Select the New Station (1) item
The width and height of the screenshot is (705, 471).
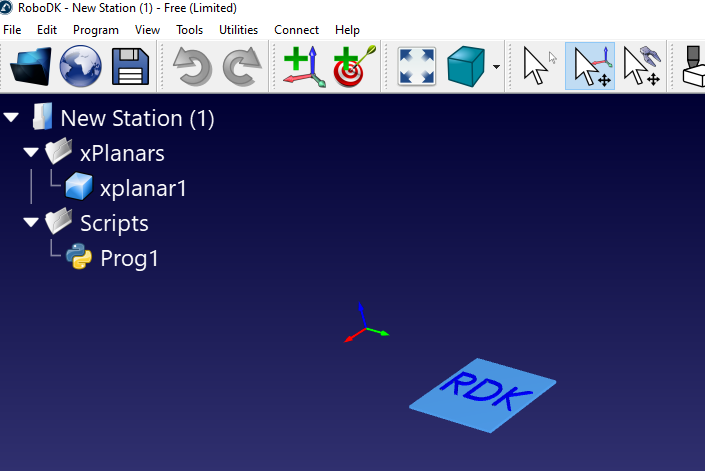pyautogui.click(x=137, y=118)
